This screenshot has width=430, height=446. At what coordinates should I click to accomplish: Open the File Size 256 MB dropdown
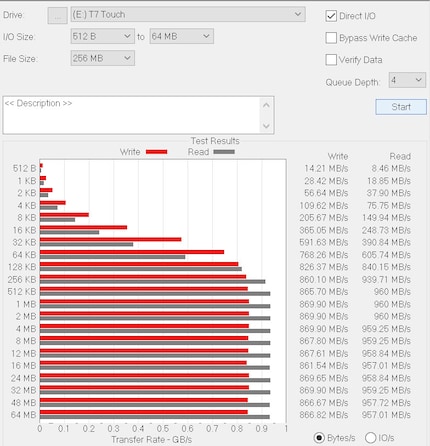click(103, 58)
